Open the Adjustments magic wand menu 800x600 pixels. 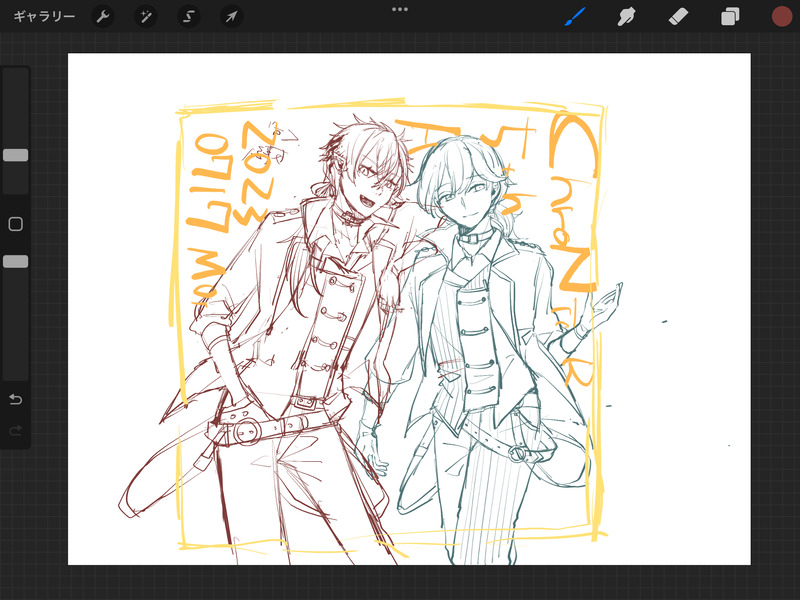[145, 17]
